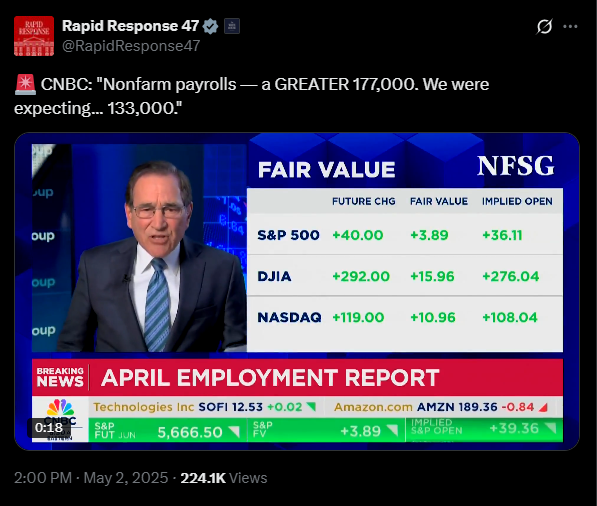Click the DJIA +292.00 future change value
The width and height of the screenshot is (597, 506).
(361, 276)
